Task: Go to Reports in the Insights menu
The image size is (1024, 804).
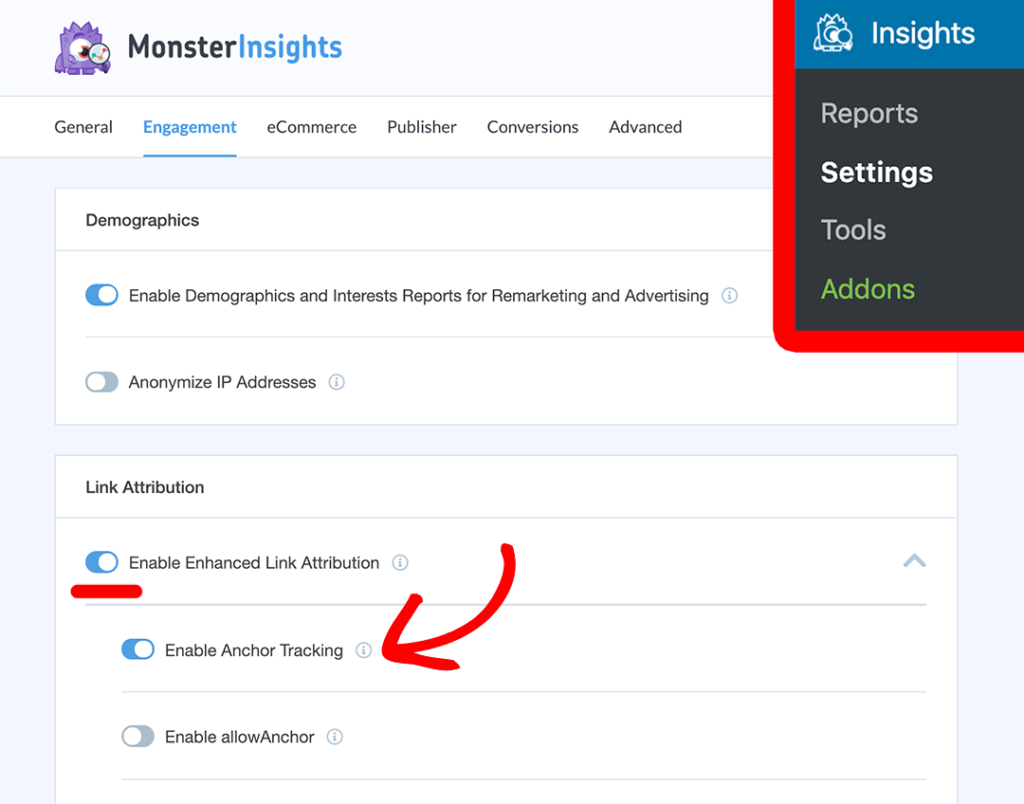Action: (868, 113)
